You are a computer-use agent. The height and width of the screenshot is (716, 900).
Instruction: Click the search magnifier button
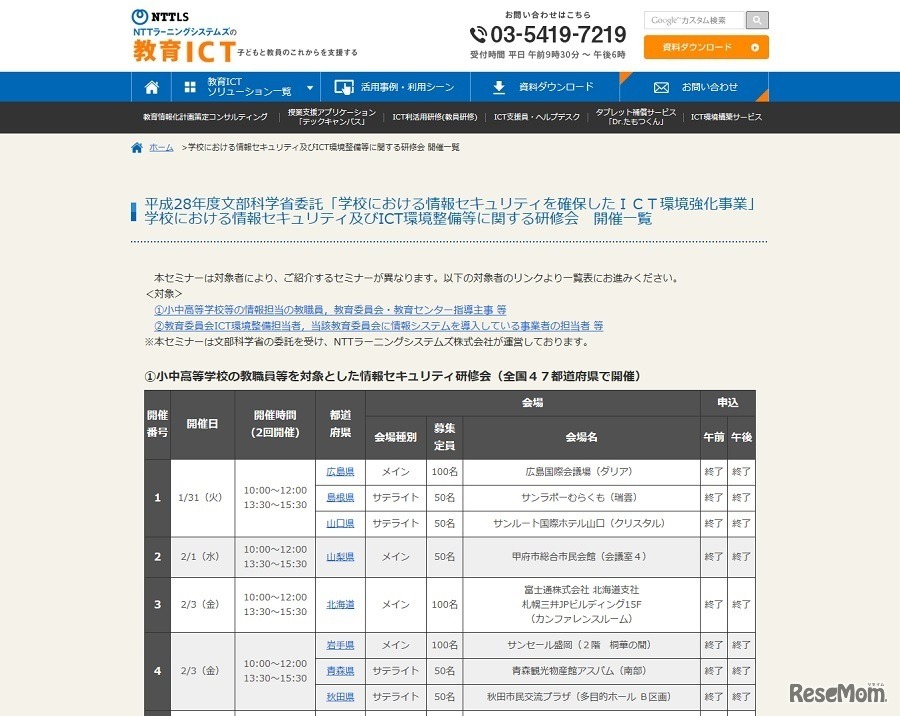(x=757, y=20)
